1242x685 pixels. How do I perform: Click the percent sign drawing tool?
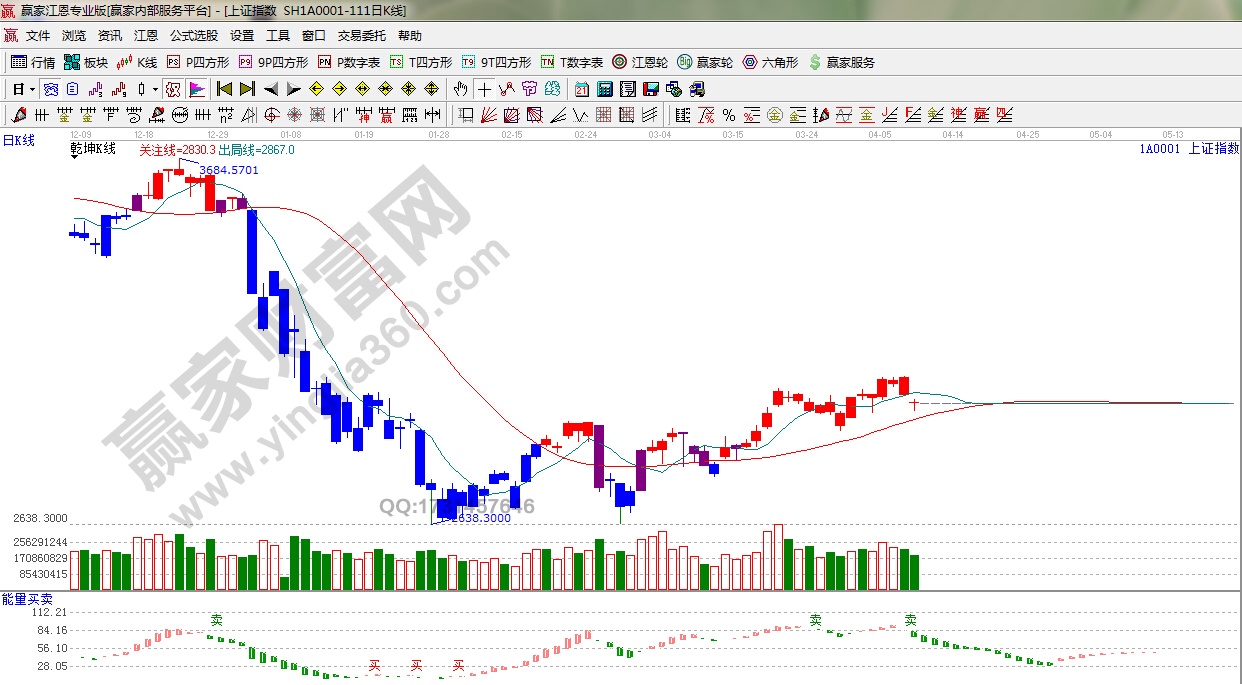coord(728,115)
